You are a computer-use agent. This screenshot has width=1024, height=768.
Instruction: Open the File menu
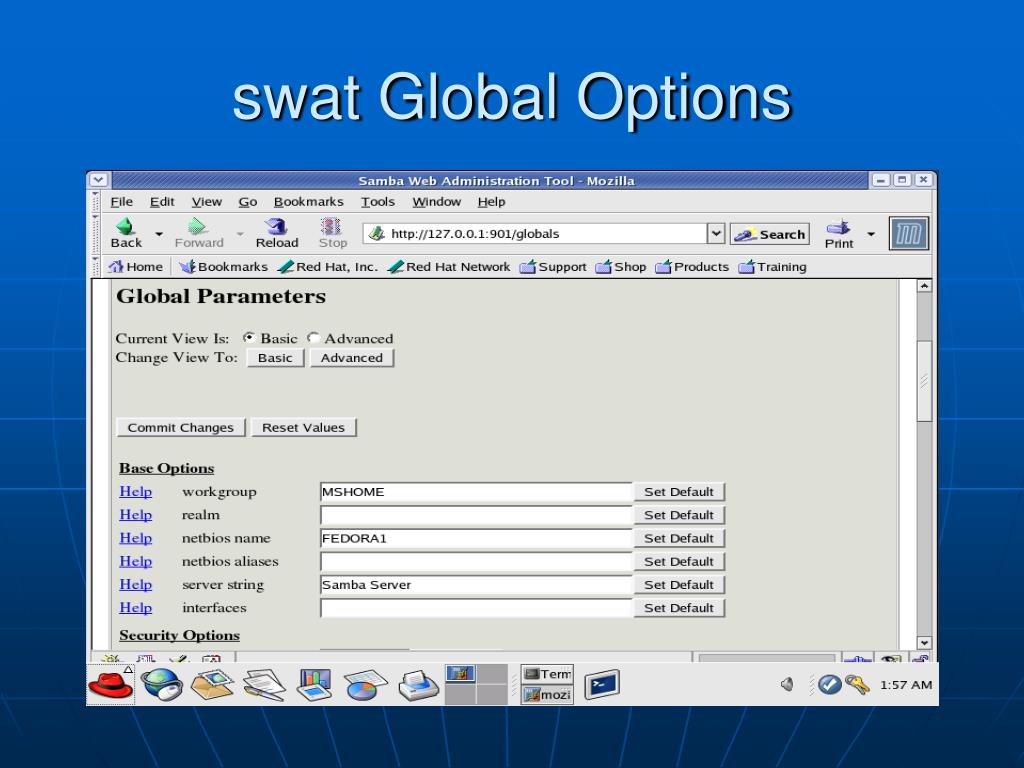click(121, 202)
